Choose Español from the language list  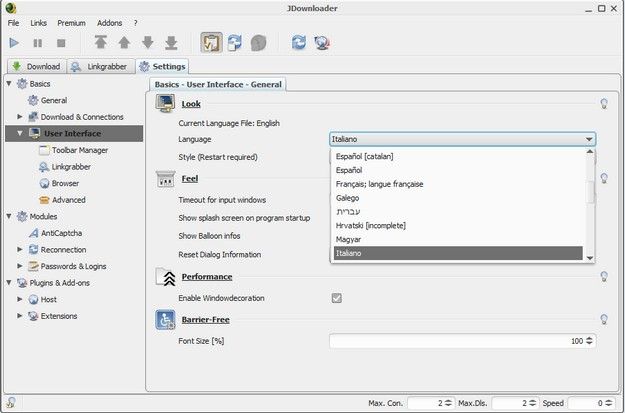(x=458, y=170)
